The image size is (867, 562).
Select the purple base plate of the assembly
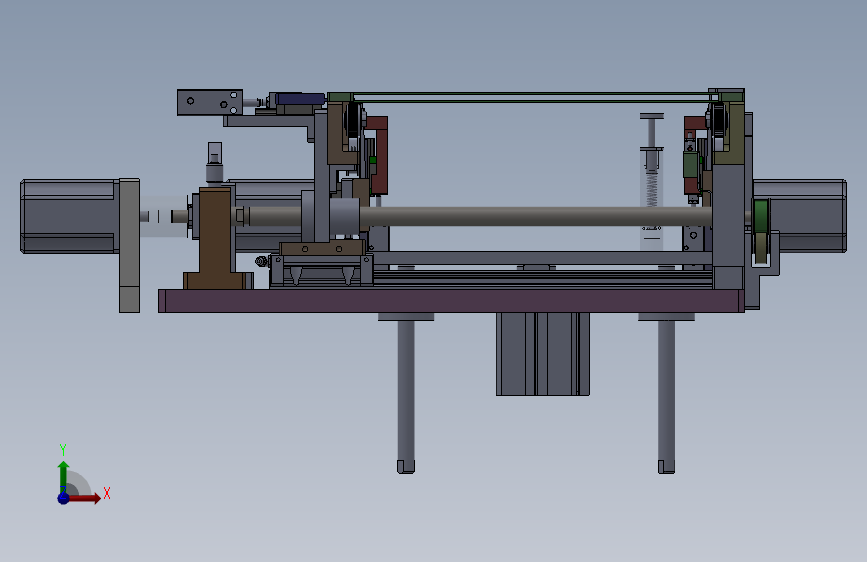click(x=451, y=301)
